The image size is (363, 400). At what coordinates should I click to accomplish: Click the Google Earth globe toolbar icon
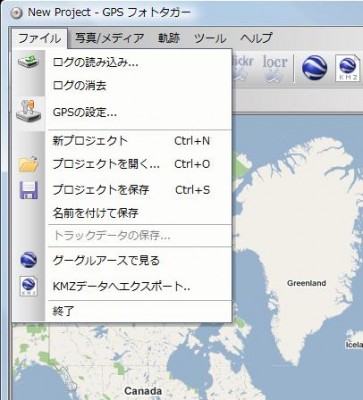point(314,68)
